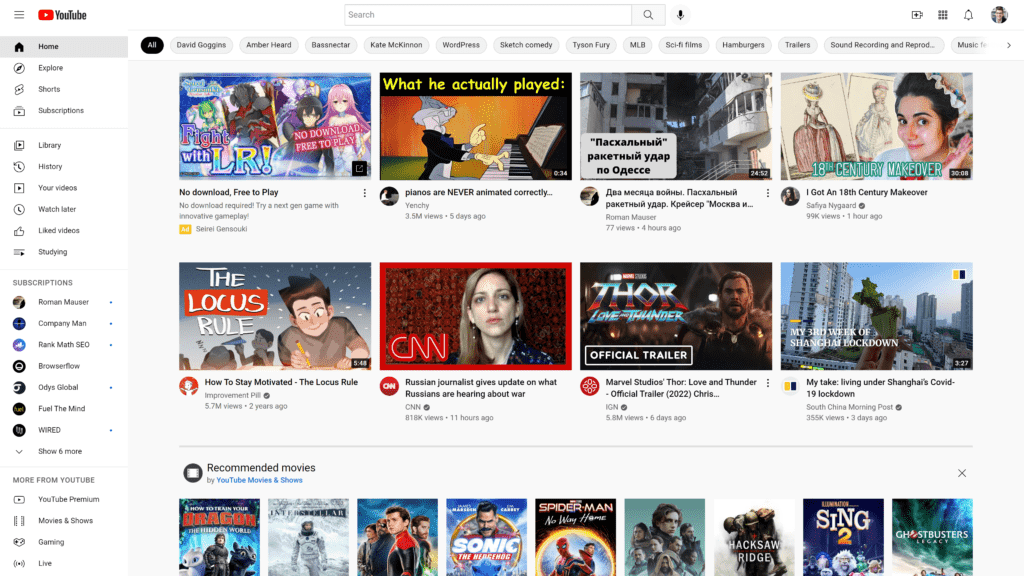The height and width of the screenshot is (576, 1024).
Task: Open the account avatar menu
Action: [x=999, y=14]
